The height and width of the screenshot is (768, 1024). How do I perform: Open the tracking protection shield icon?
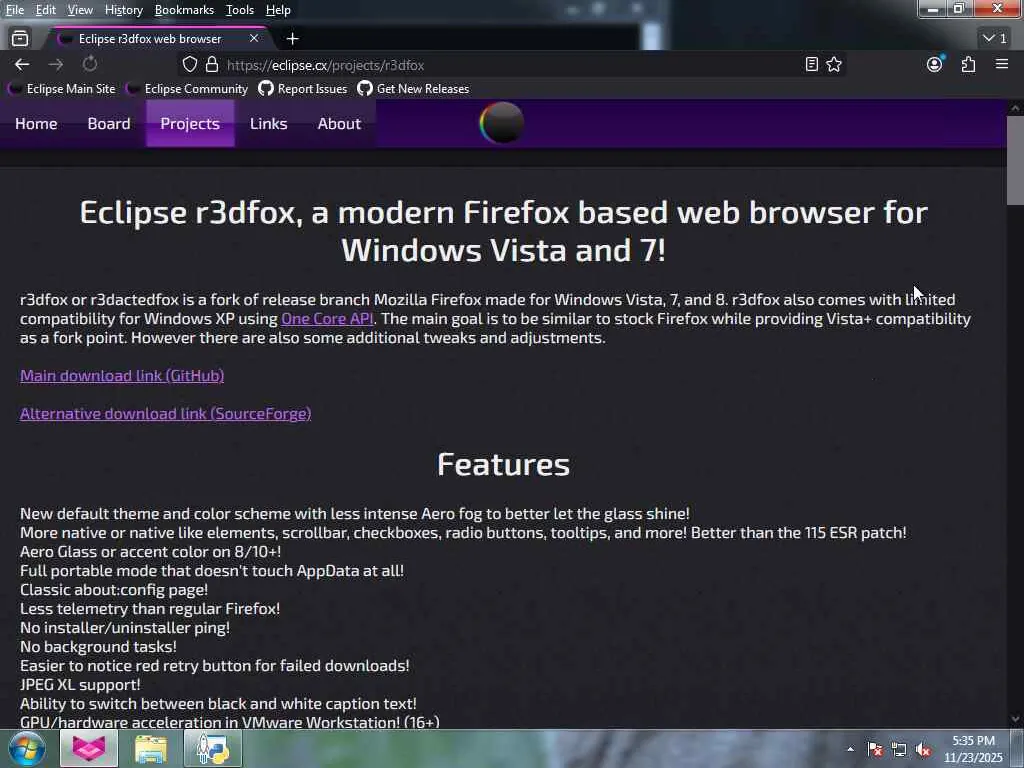coord(189,65)
